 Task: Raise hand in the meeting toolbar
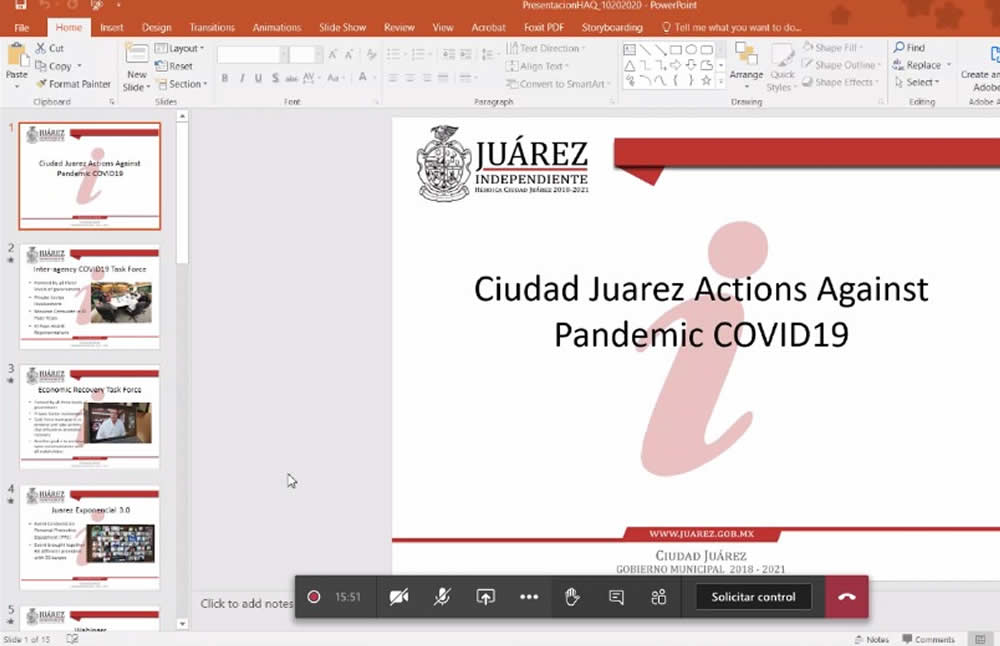pos(572,597)
